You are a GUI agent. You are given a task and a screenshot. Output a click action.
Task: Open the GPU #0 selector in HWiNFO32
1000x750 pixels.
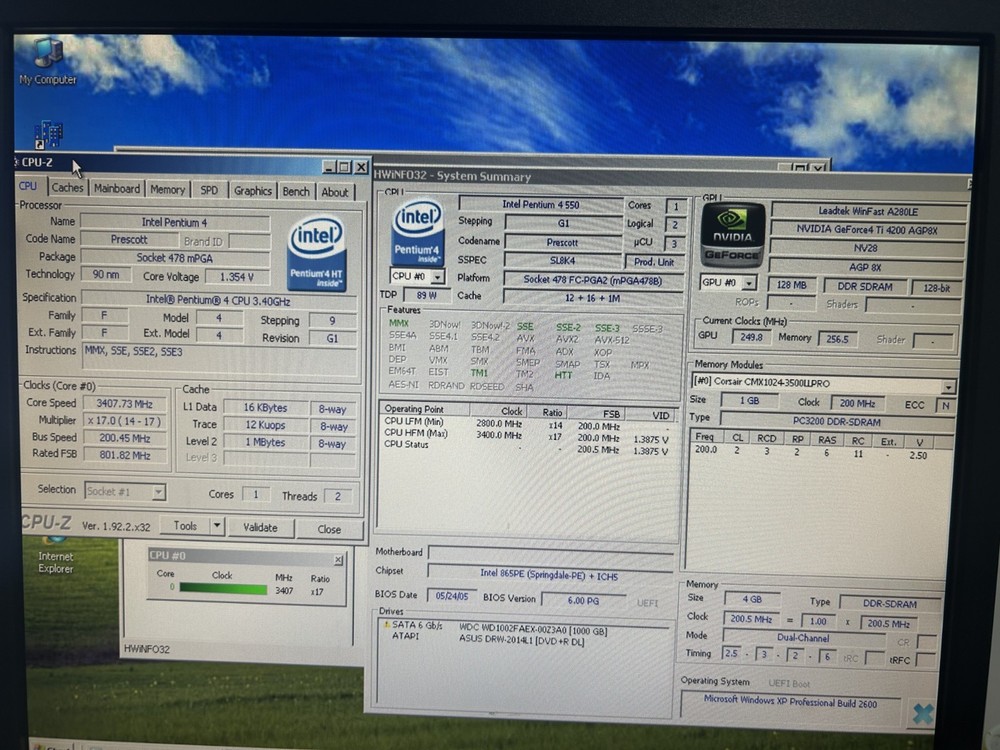click(728, 282)
